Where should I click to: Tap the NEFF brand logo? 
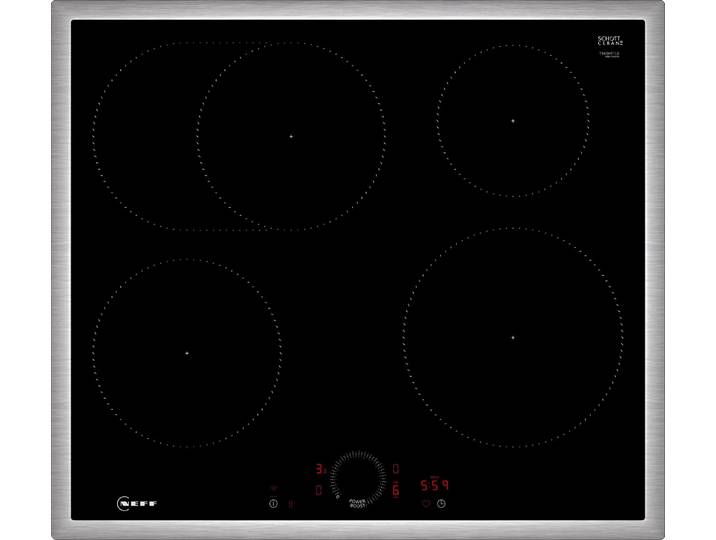click(137, 503)
